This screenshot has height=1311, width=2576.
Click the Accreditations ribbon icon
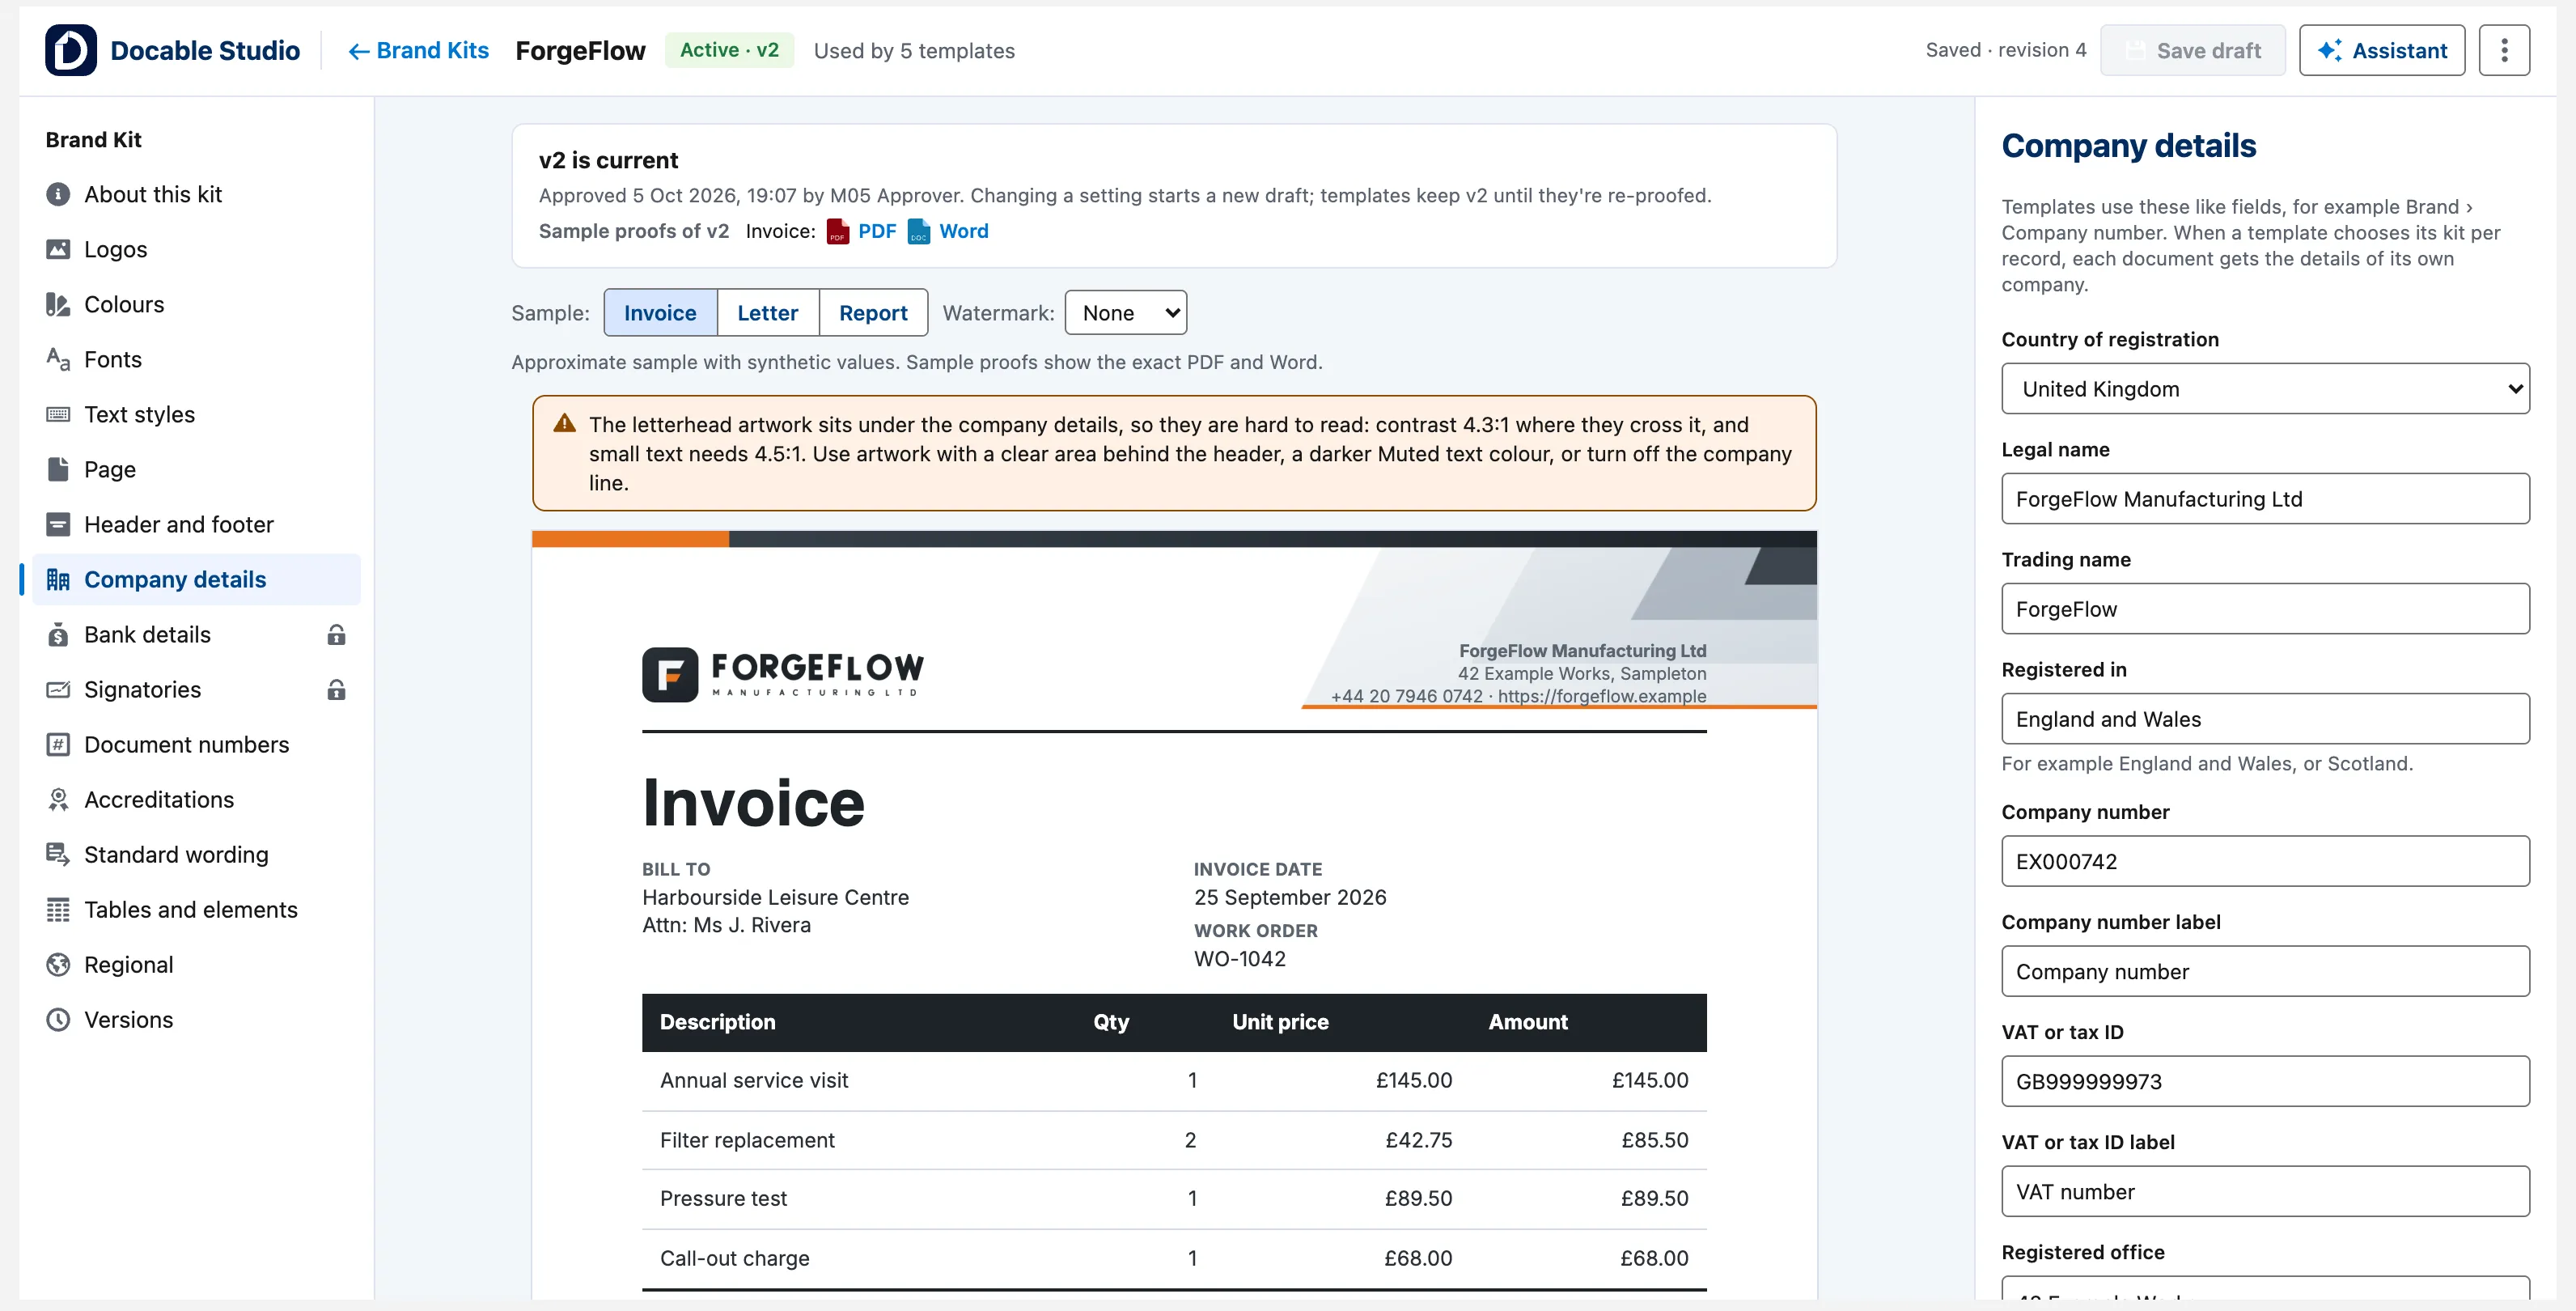pos(58,799)
